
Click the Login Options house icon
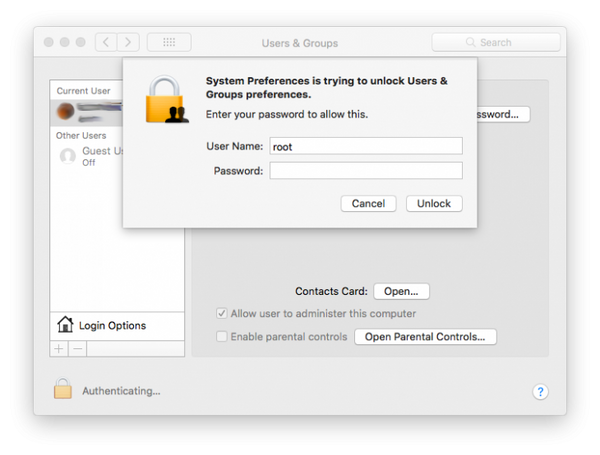(x=65, y=325)
